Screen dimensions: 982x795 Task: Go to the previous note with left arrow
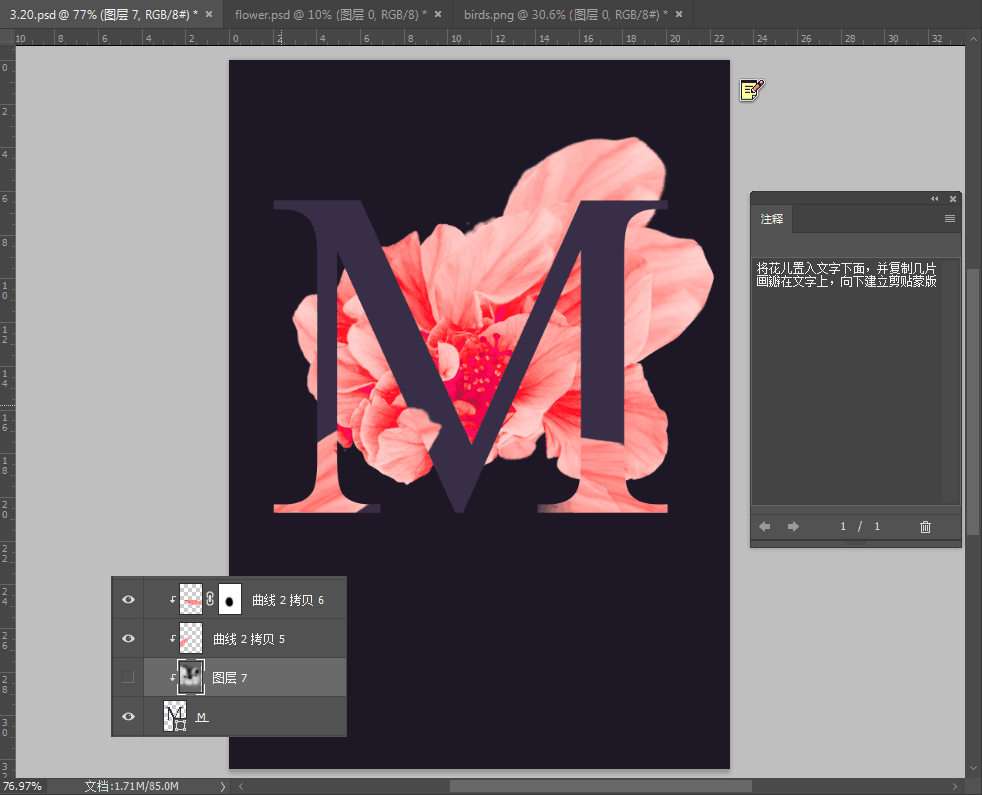[x=765, y=527]
